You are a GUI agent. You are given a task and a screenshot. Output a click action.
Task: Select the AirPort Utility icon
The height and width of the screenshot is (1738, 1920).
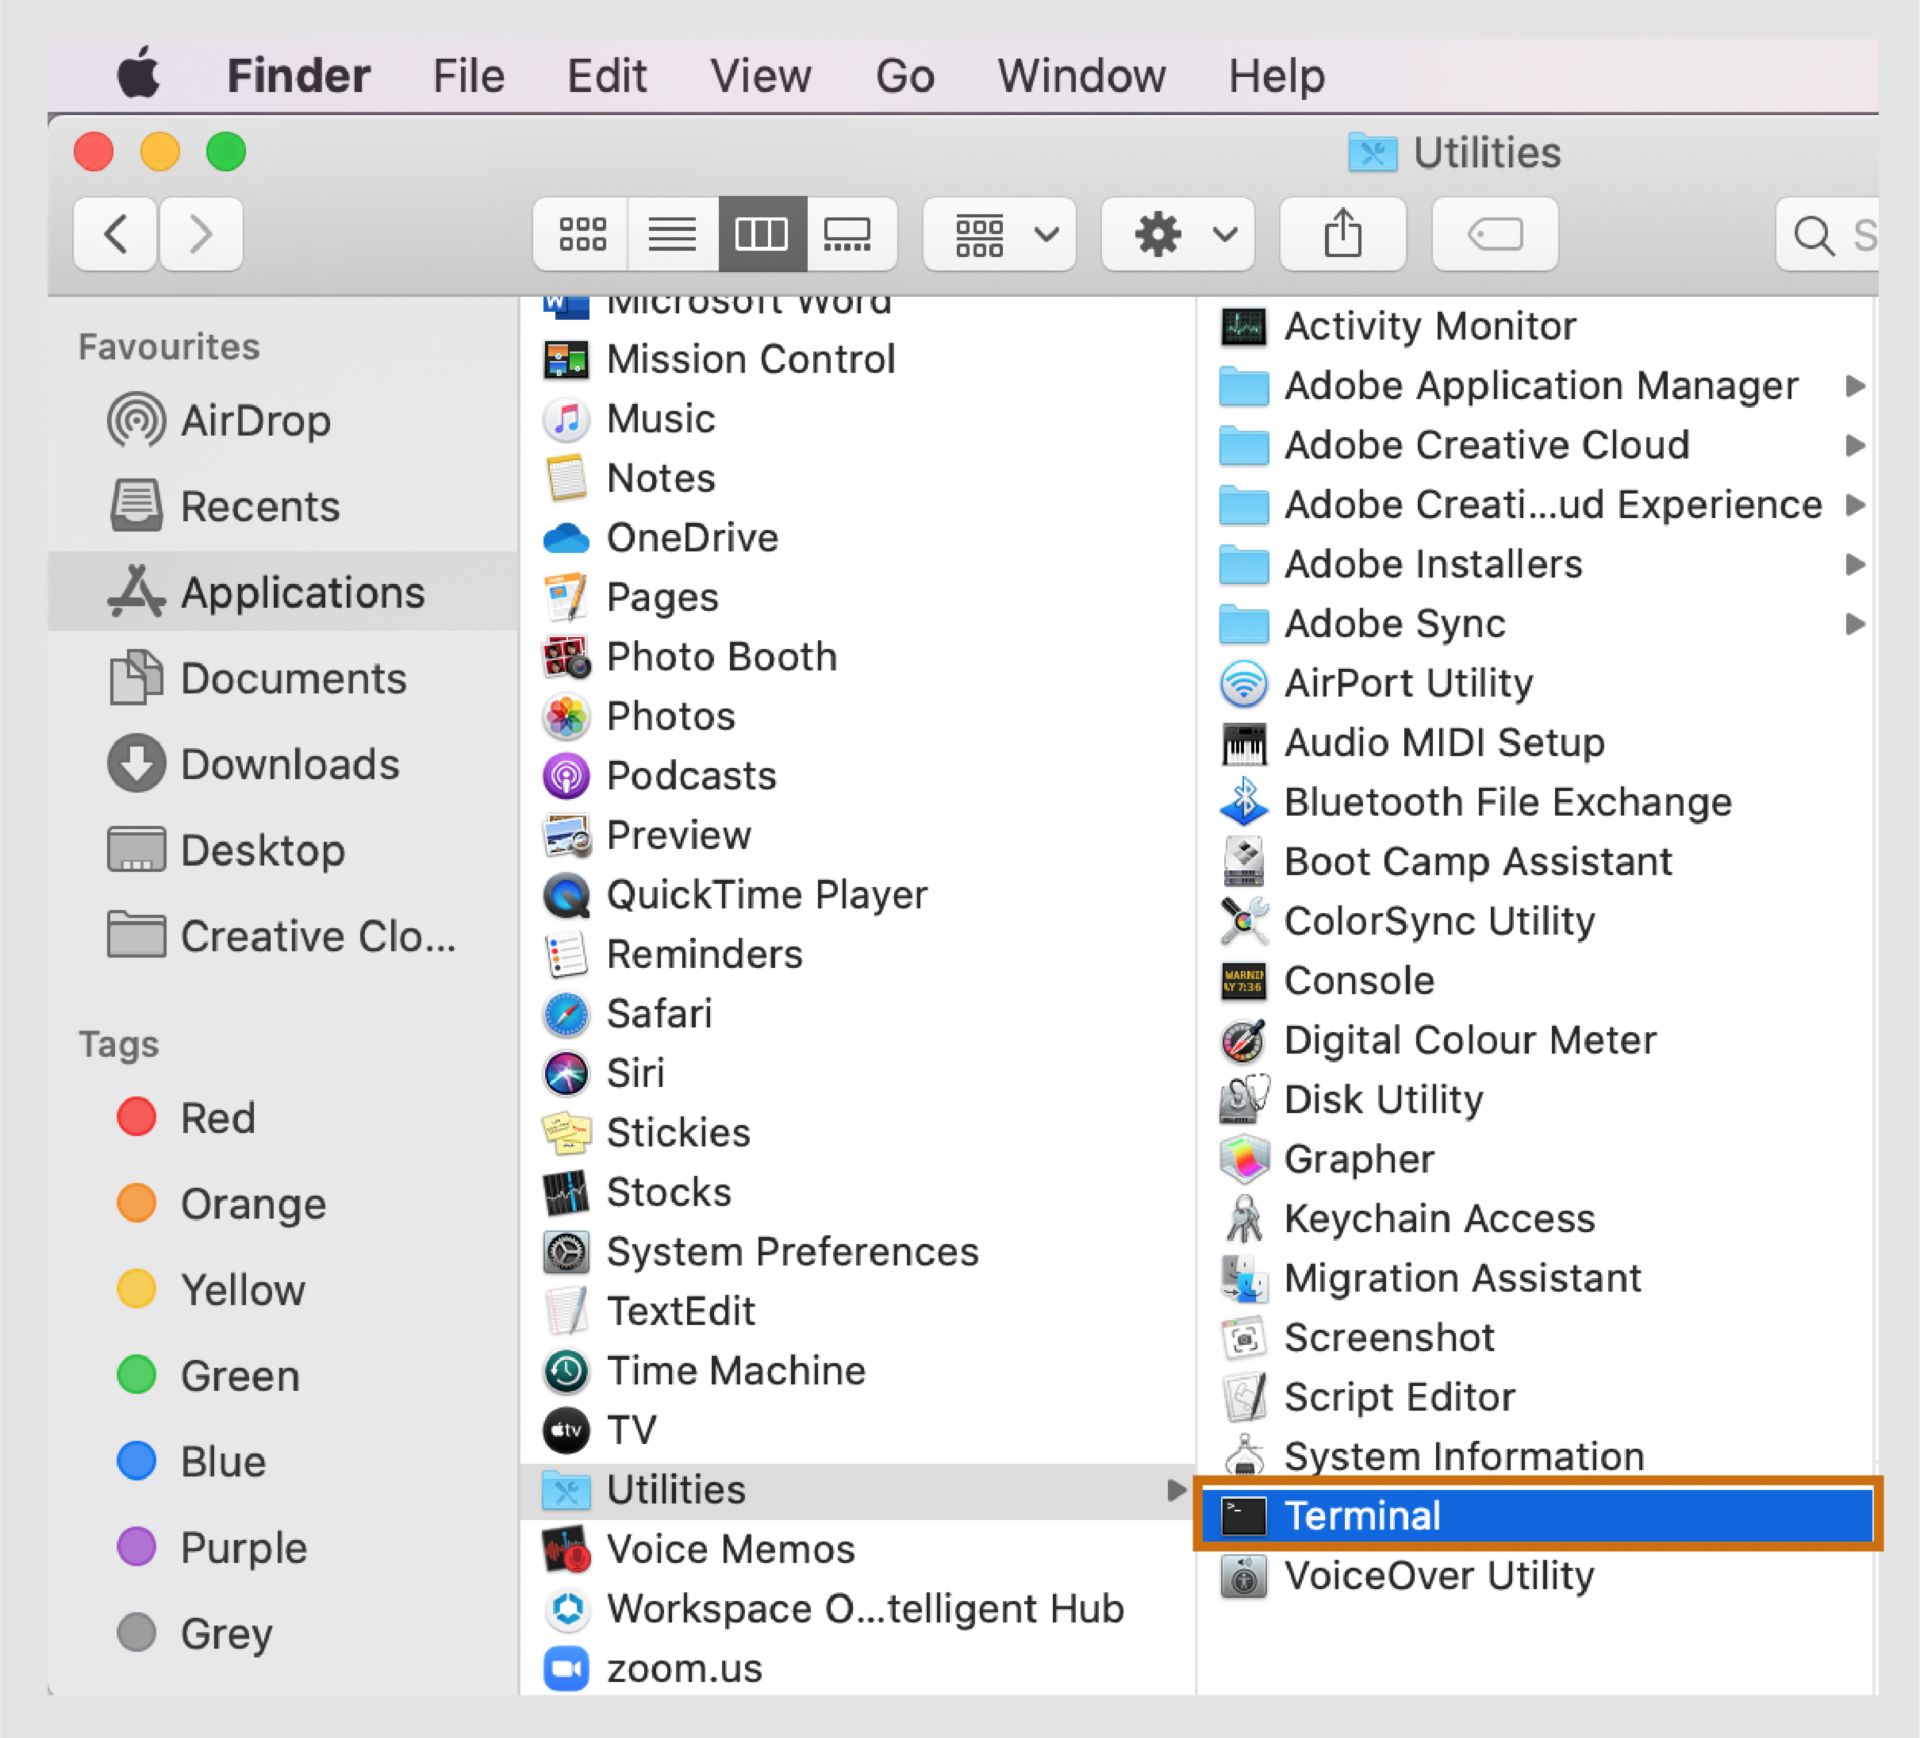coord(1244,684)
